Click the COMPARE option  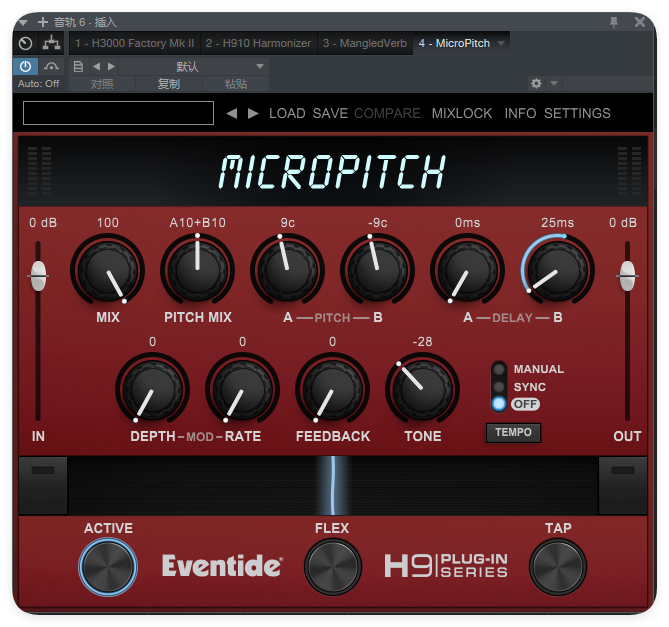click(387, 113)
